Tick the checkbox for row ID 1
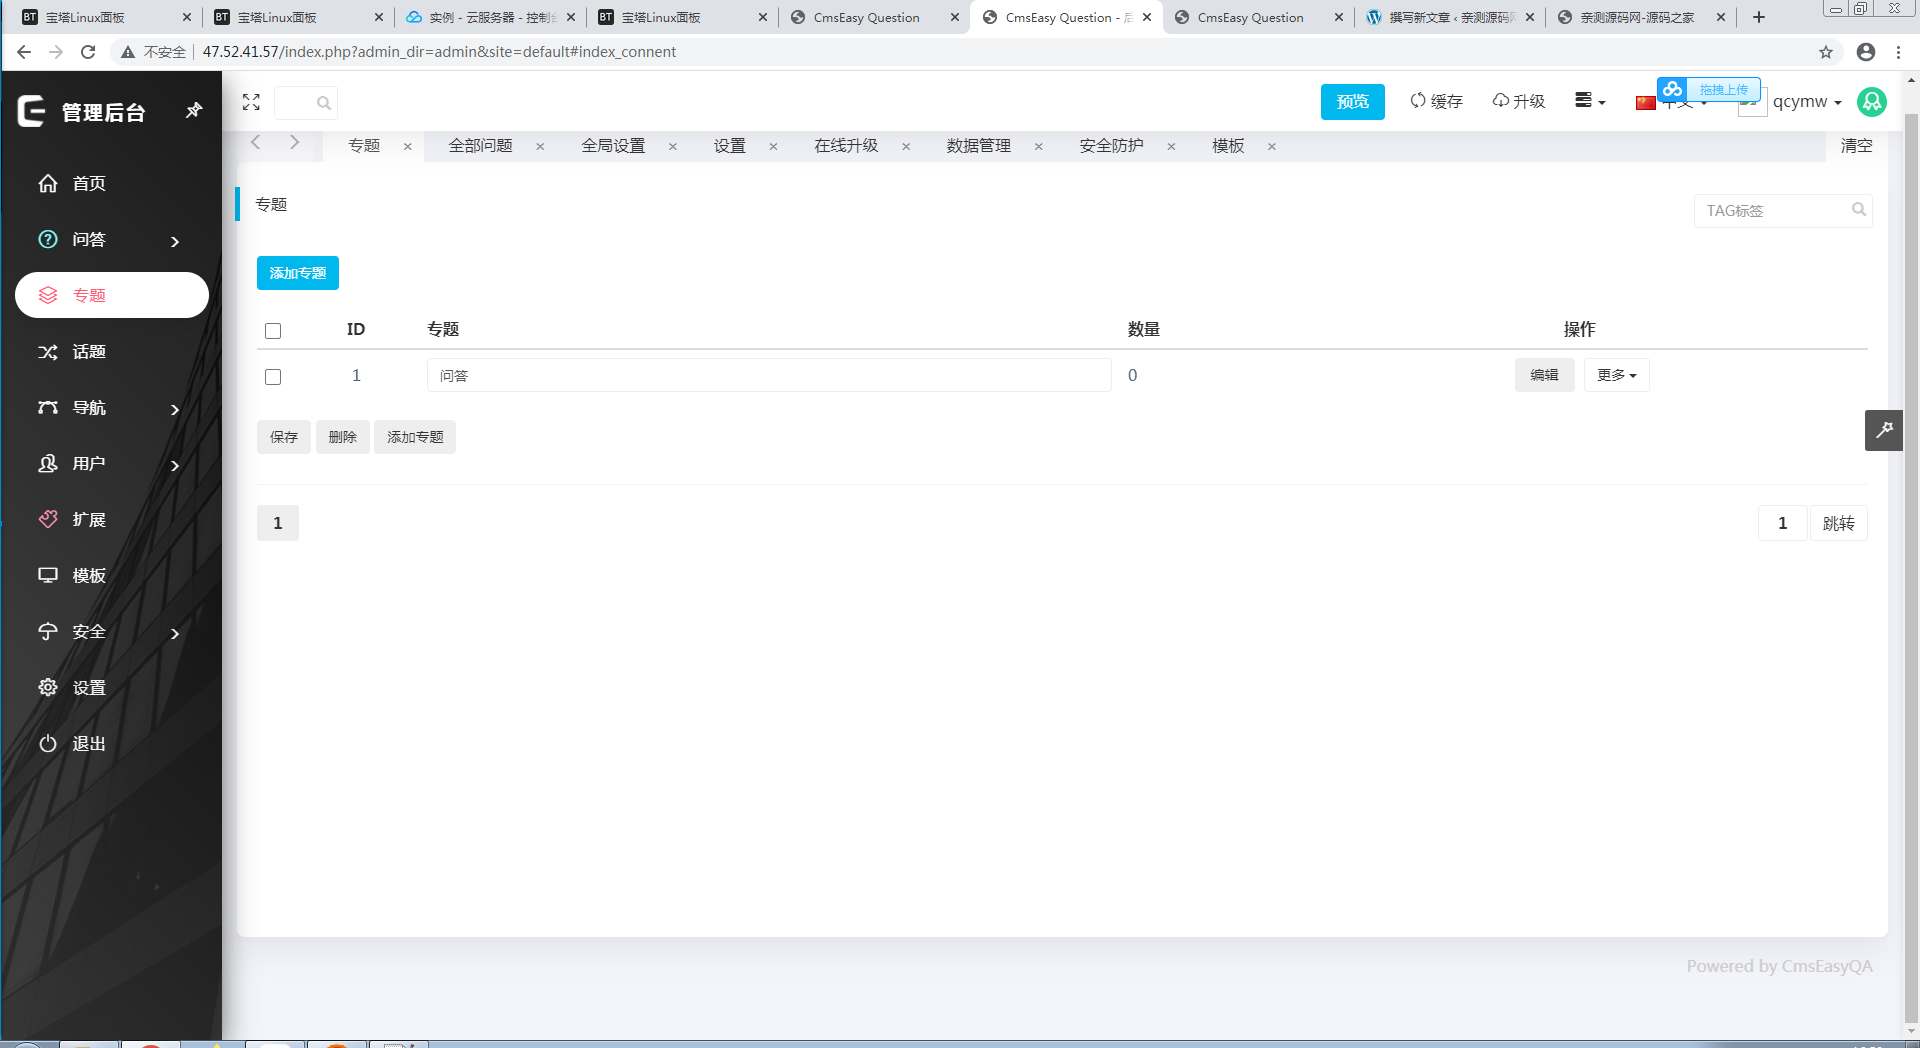The height and width of the screenshot is (1048, 1920). click(x=273, y=377)
